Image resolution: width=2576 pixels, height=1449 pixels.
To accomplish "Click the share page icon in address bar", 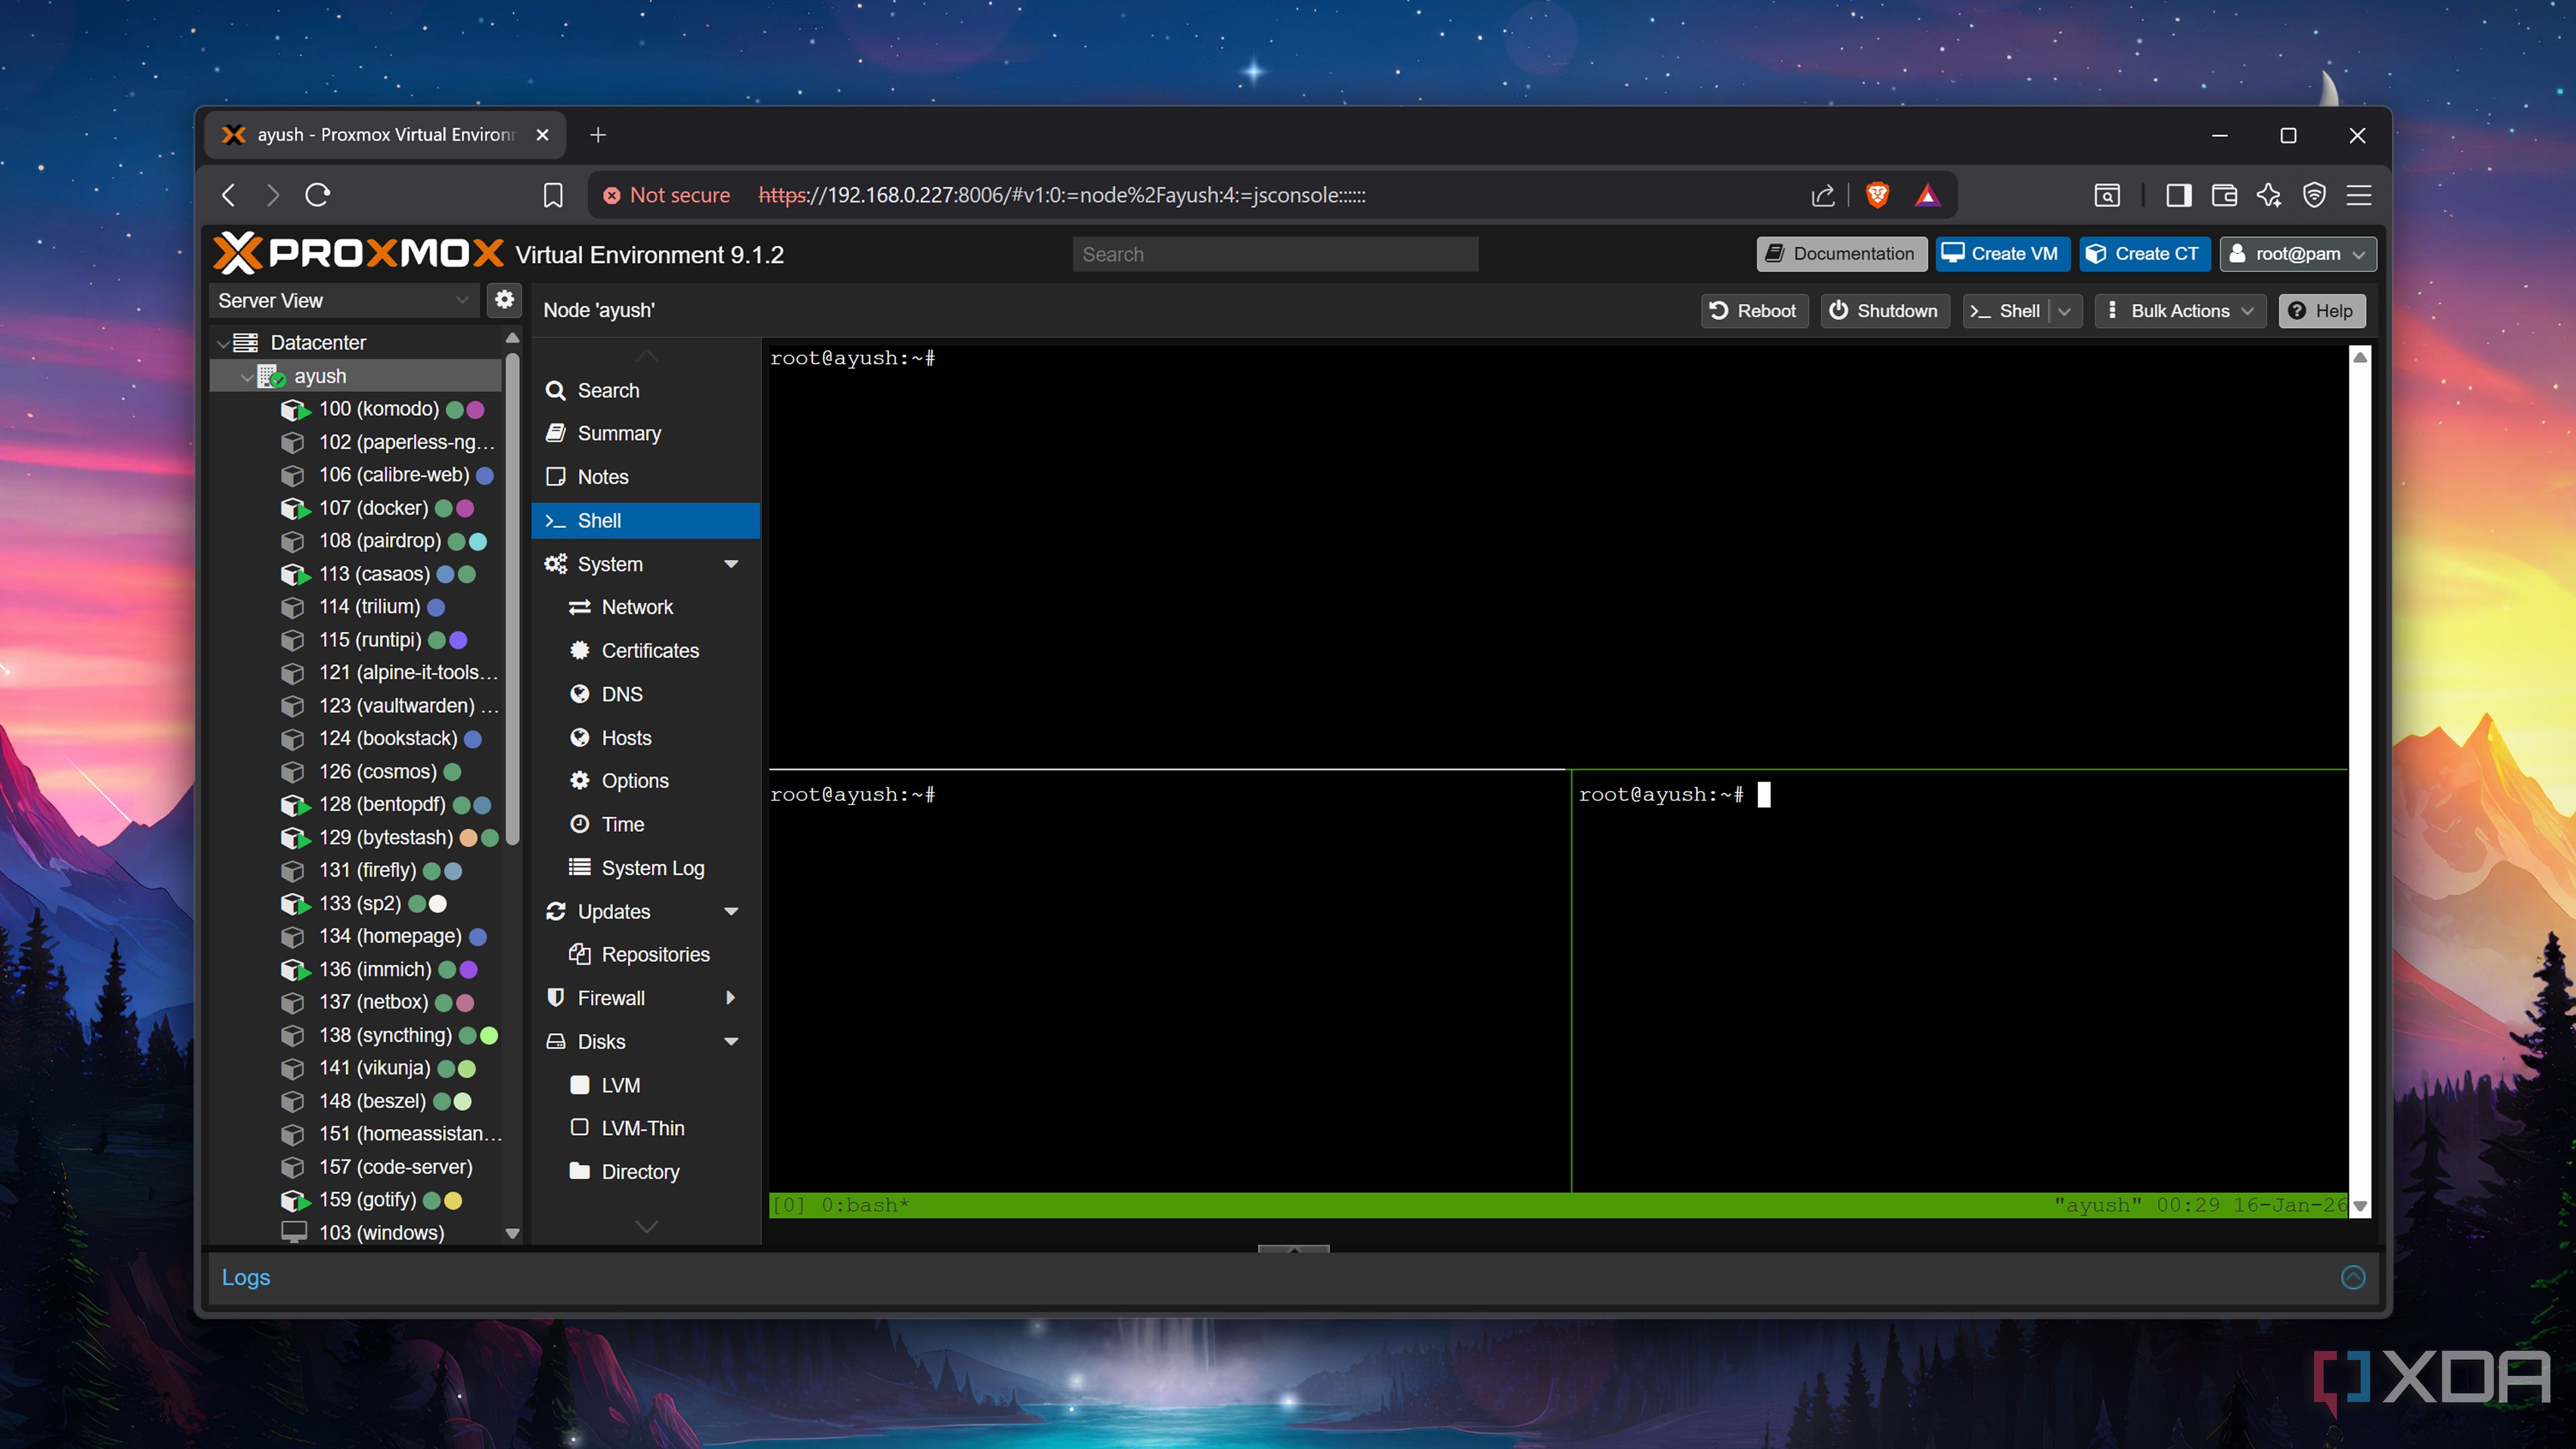I will pyautogui.click(x=1823, y=195).
